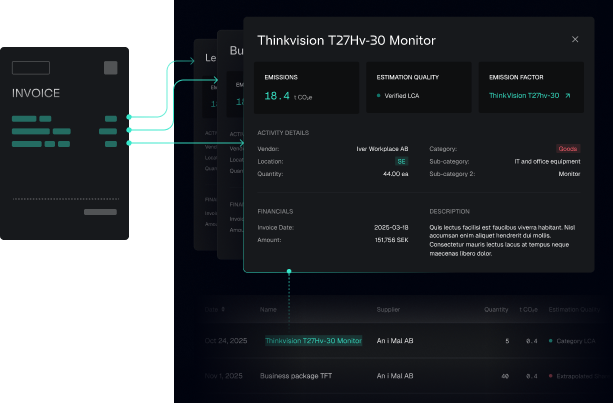
Task: Select the SE location tag
Action: [x=401, y=161]
